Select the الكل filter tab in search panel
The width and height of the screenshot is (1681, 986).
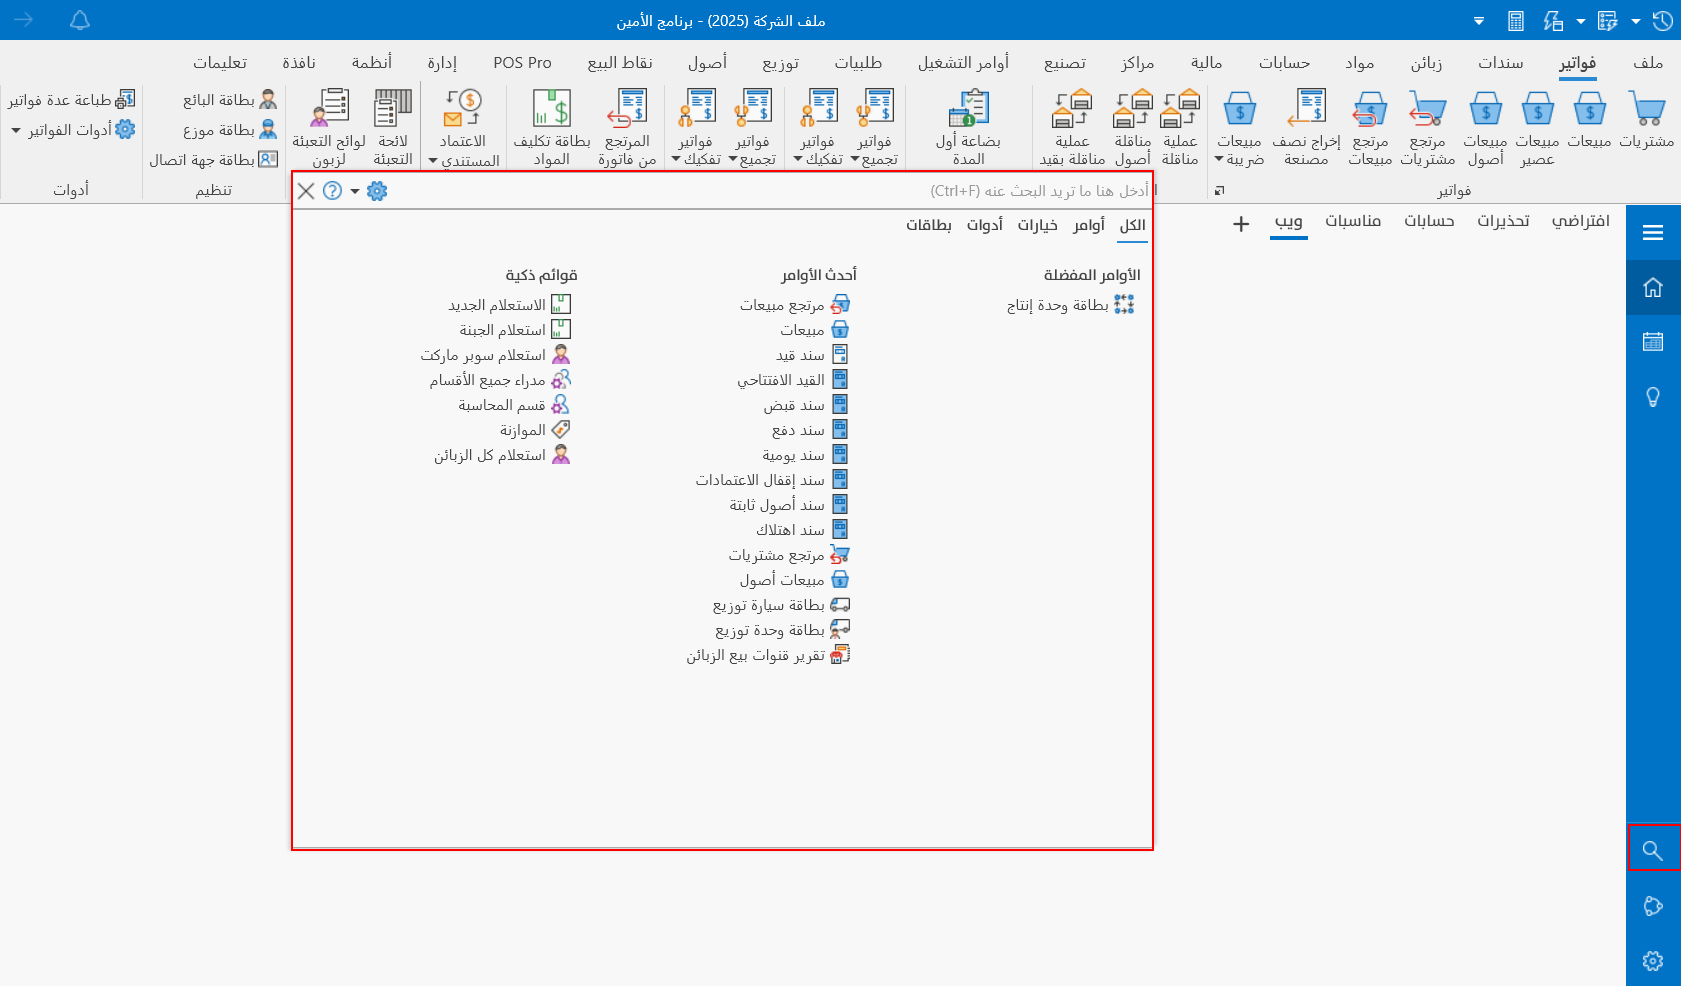coord(1132,225)
